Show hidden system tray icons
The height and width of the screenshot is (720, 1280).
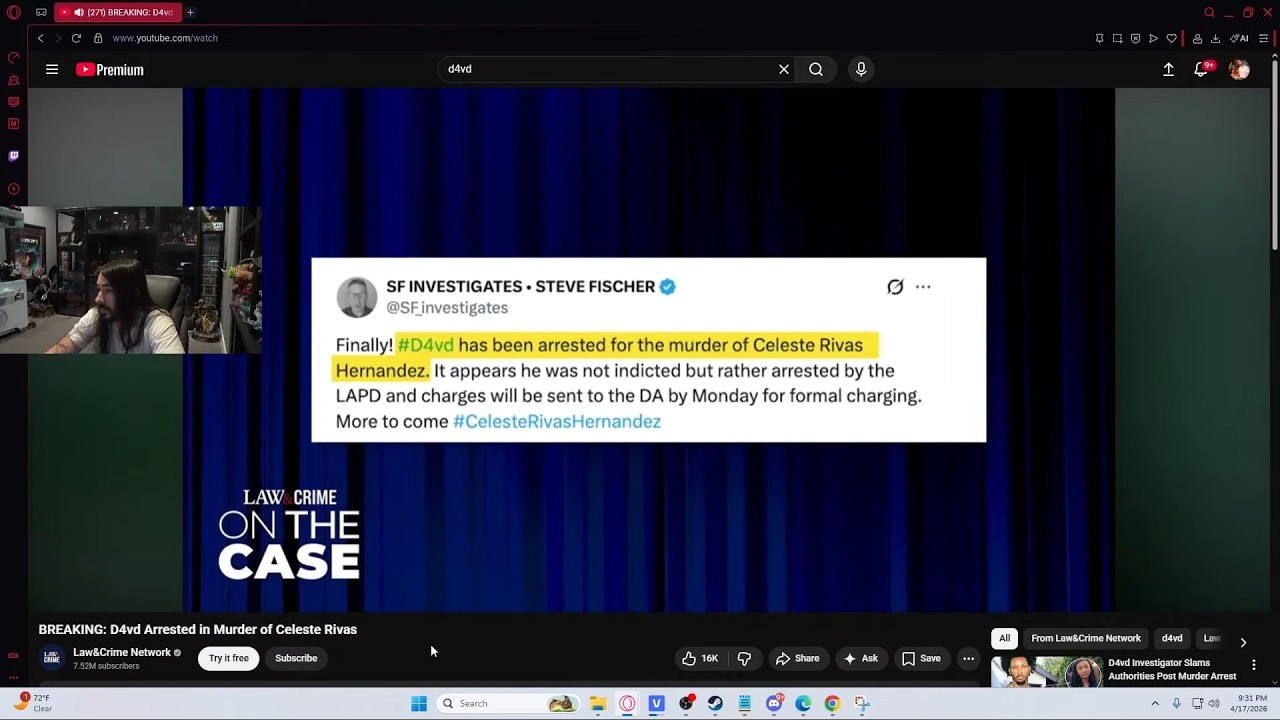1155,704
